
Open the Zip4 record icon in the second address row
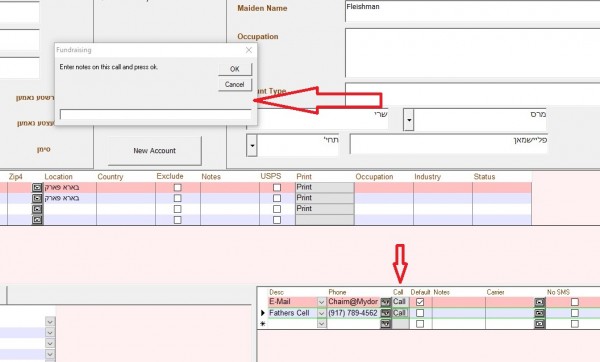coord(37,198)
